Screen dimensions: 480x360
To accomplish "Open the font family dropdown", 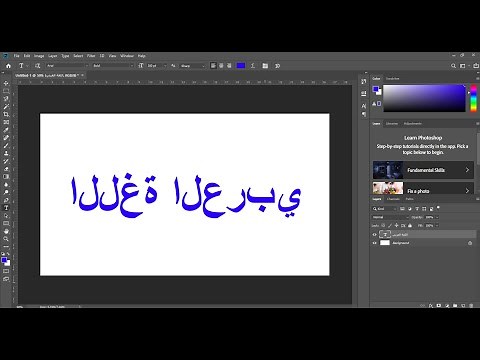I will 67,66.
